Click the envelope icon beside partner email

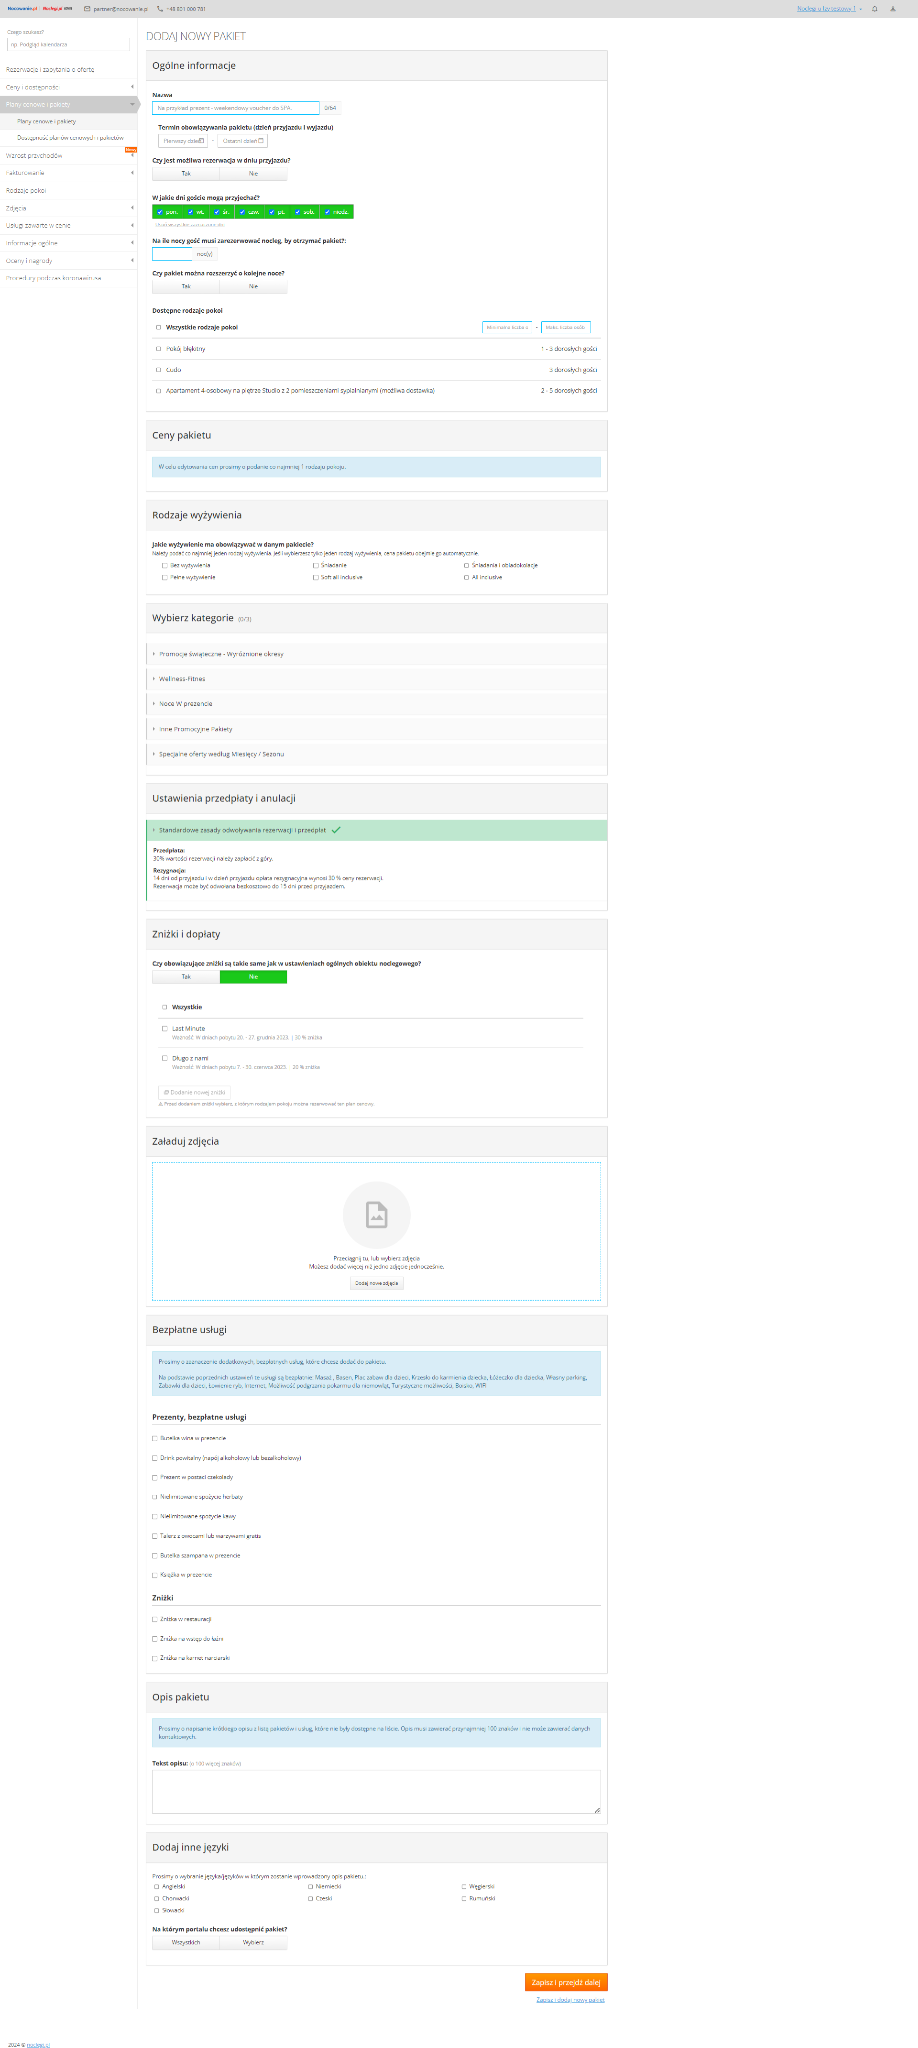pyautogui.click(x=87, y=9)
